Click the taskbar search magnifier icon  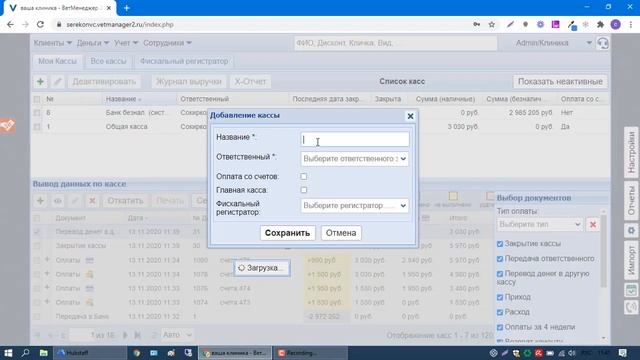click(25, 353)
